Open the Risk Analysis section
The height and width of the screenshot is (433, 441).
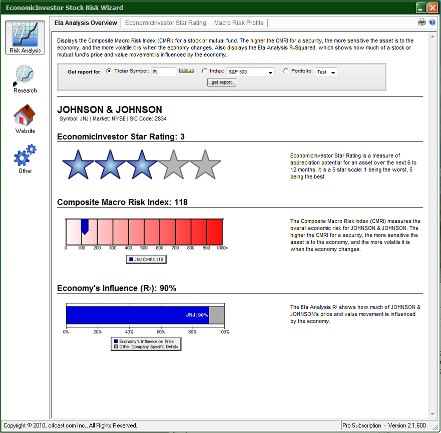tap(25, 37)
